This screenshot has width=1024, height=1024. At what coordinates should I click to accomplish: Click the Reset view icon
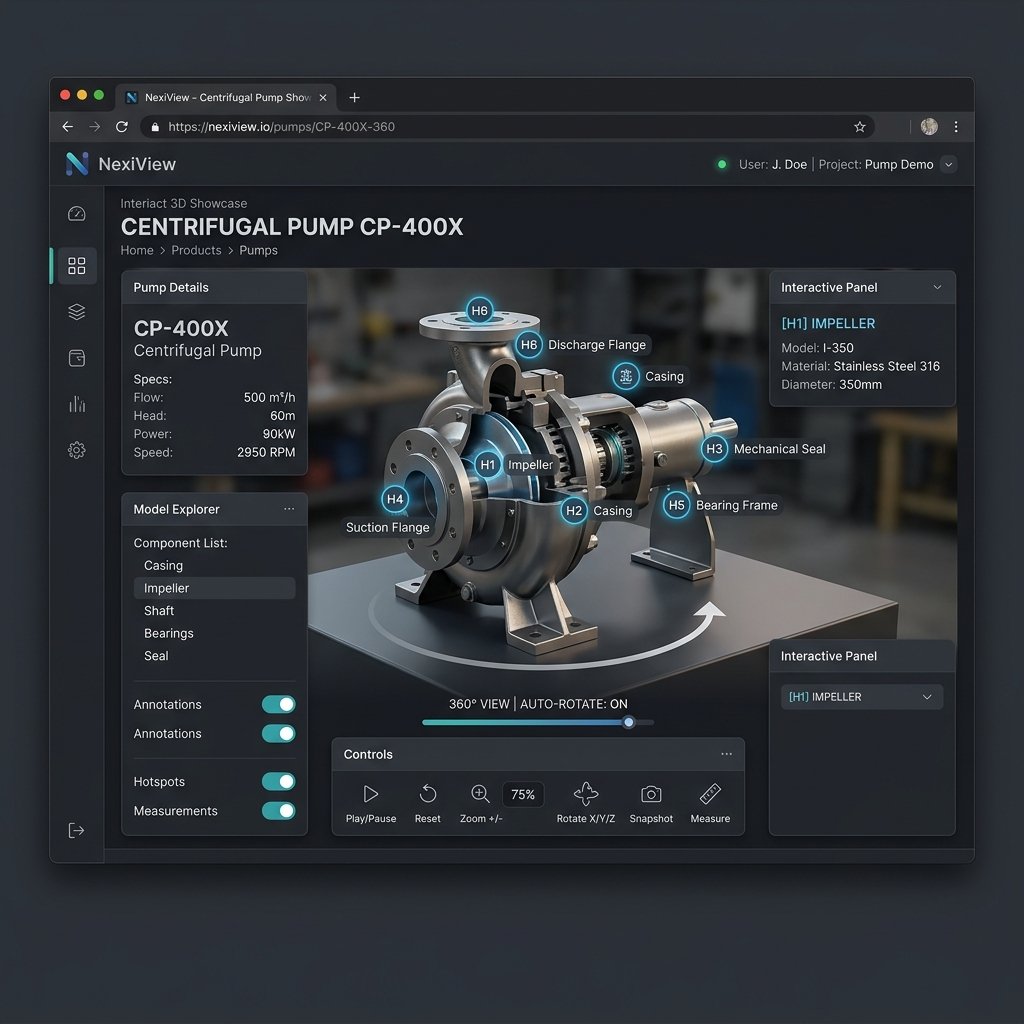[x=428, y=794]
